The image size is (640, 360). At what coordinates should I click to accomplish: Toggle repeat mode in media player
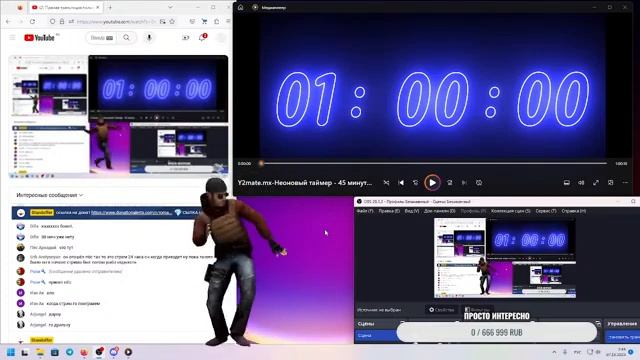(x=479, y=183)
